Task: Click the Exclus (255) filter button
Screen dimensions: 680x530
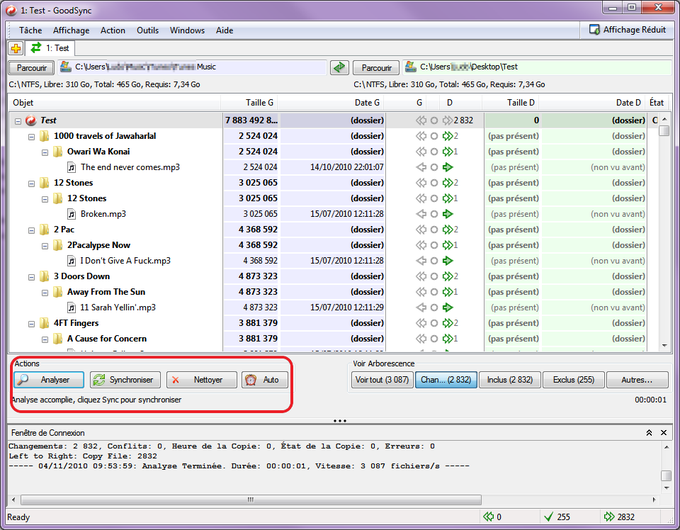Action: [x=573, y=380]
